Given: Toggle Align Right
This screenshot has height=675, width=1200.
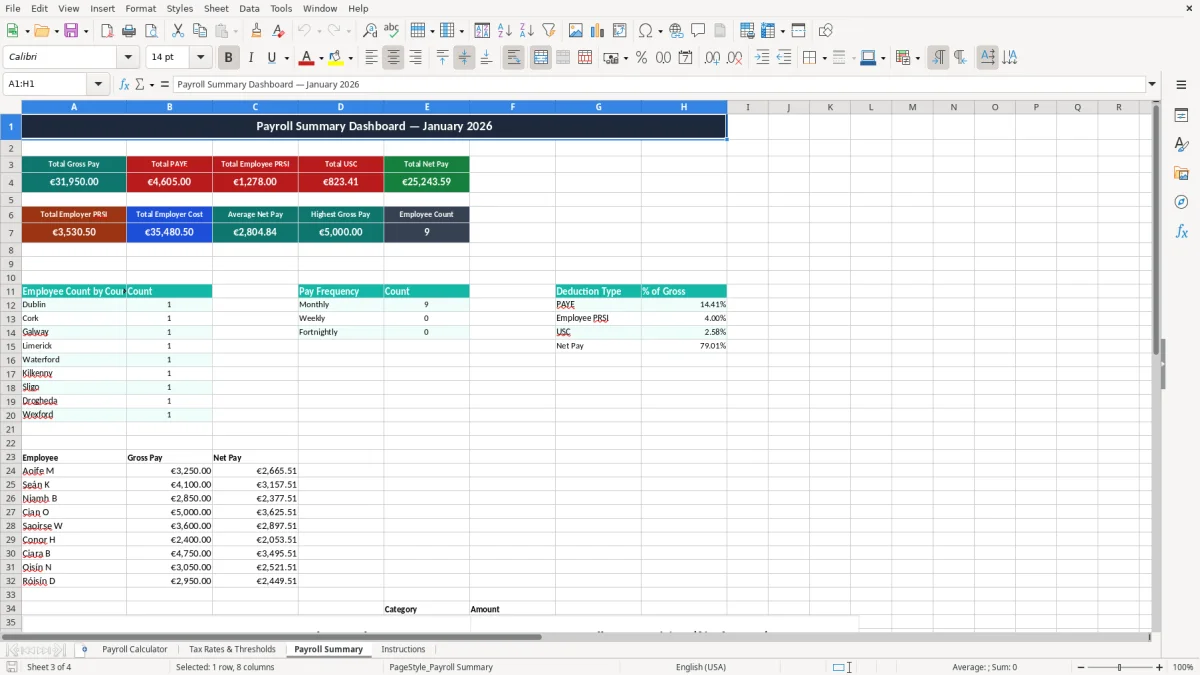Looking at the screenshot, I should tap(415, 58).
